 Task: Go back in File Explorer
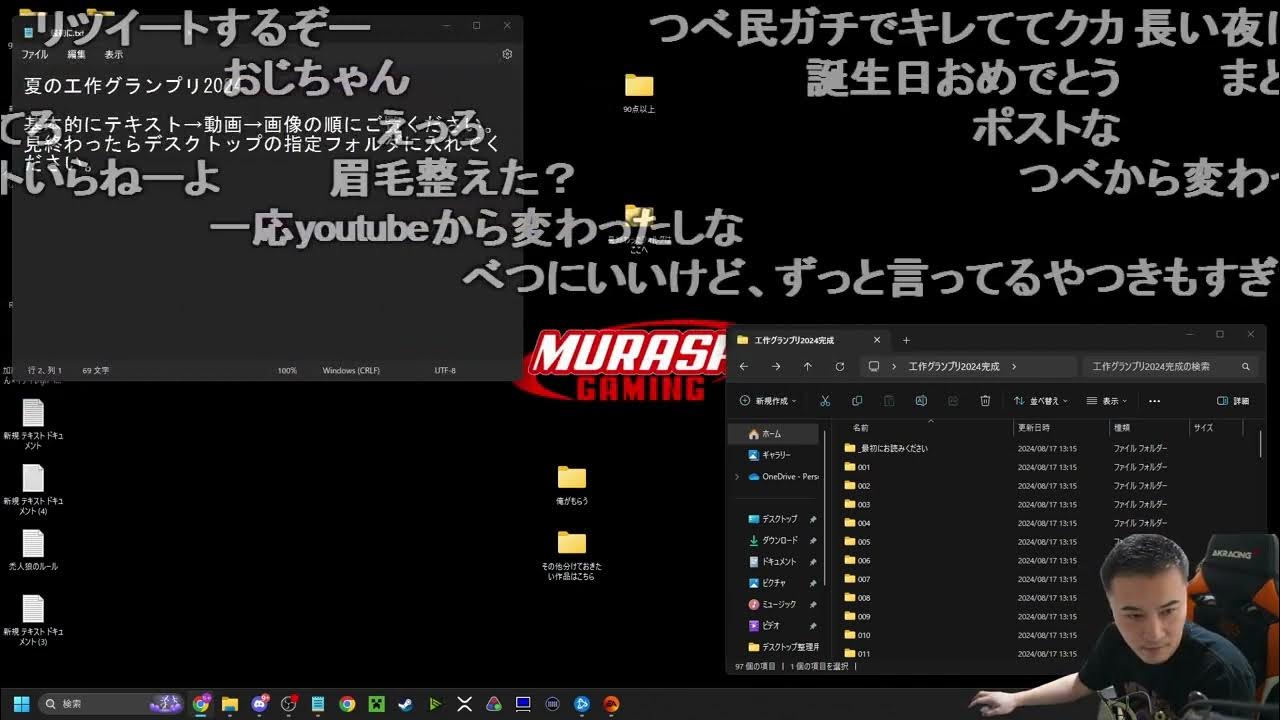pos(743,367)
